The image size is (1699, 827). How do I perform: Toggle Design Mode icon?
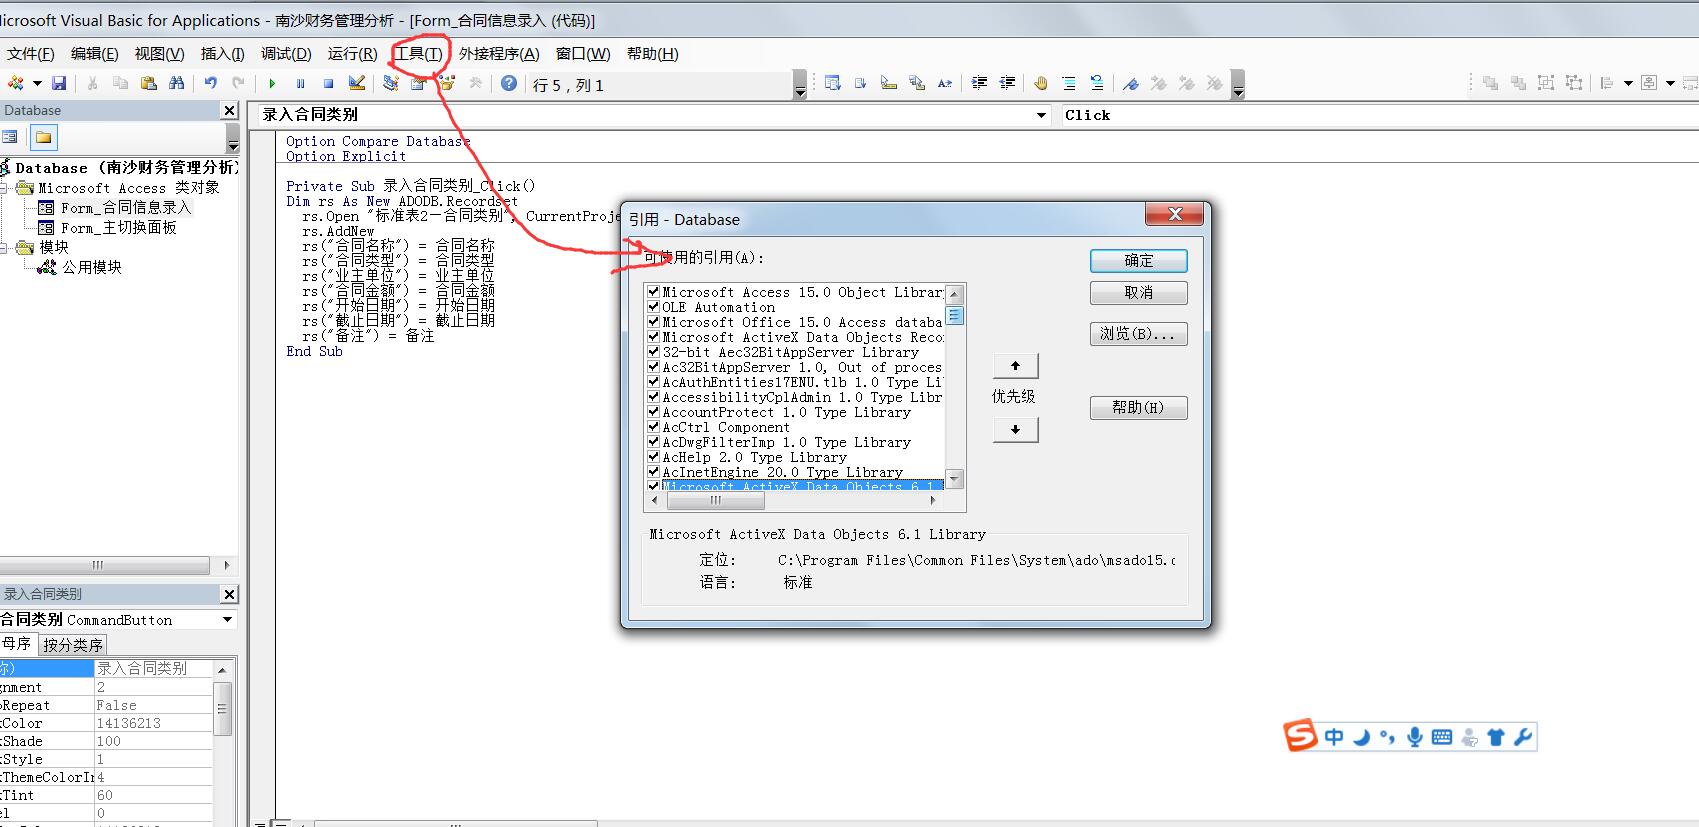click(x=356, y=83)
